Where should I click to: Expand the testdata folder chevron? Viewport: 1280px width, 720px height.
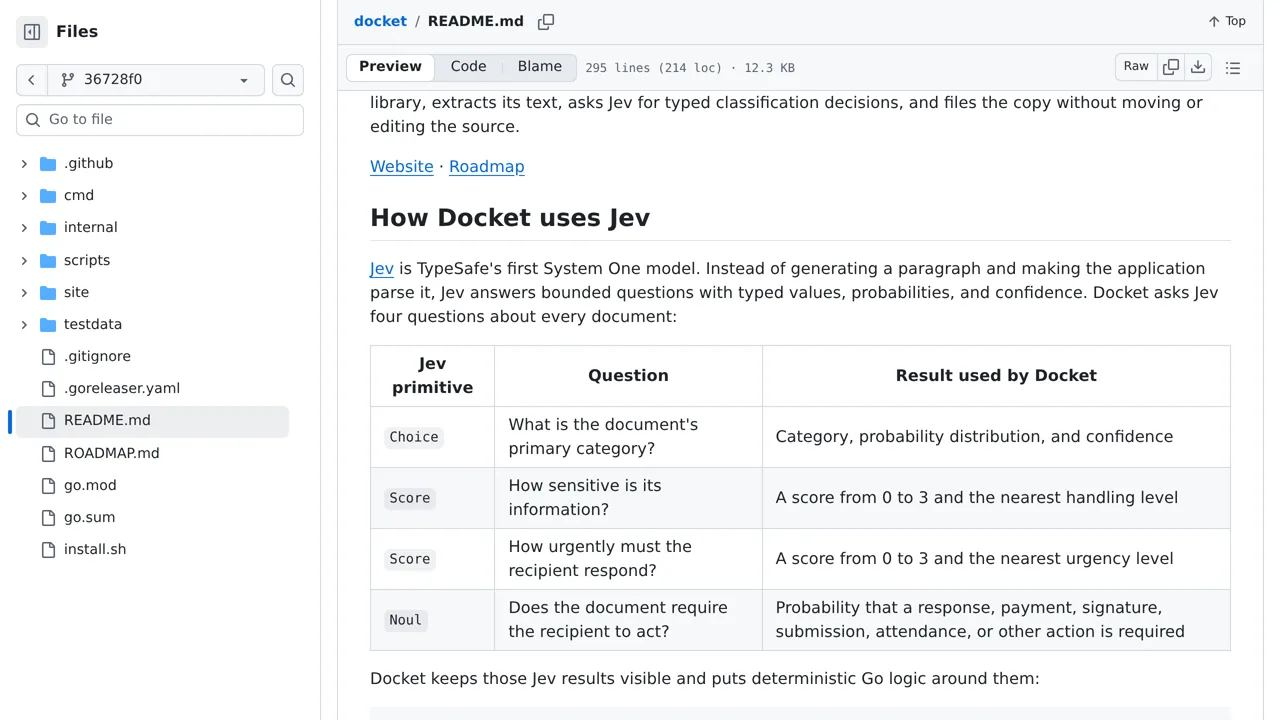coord(24,324)
